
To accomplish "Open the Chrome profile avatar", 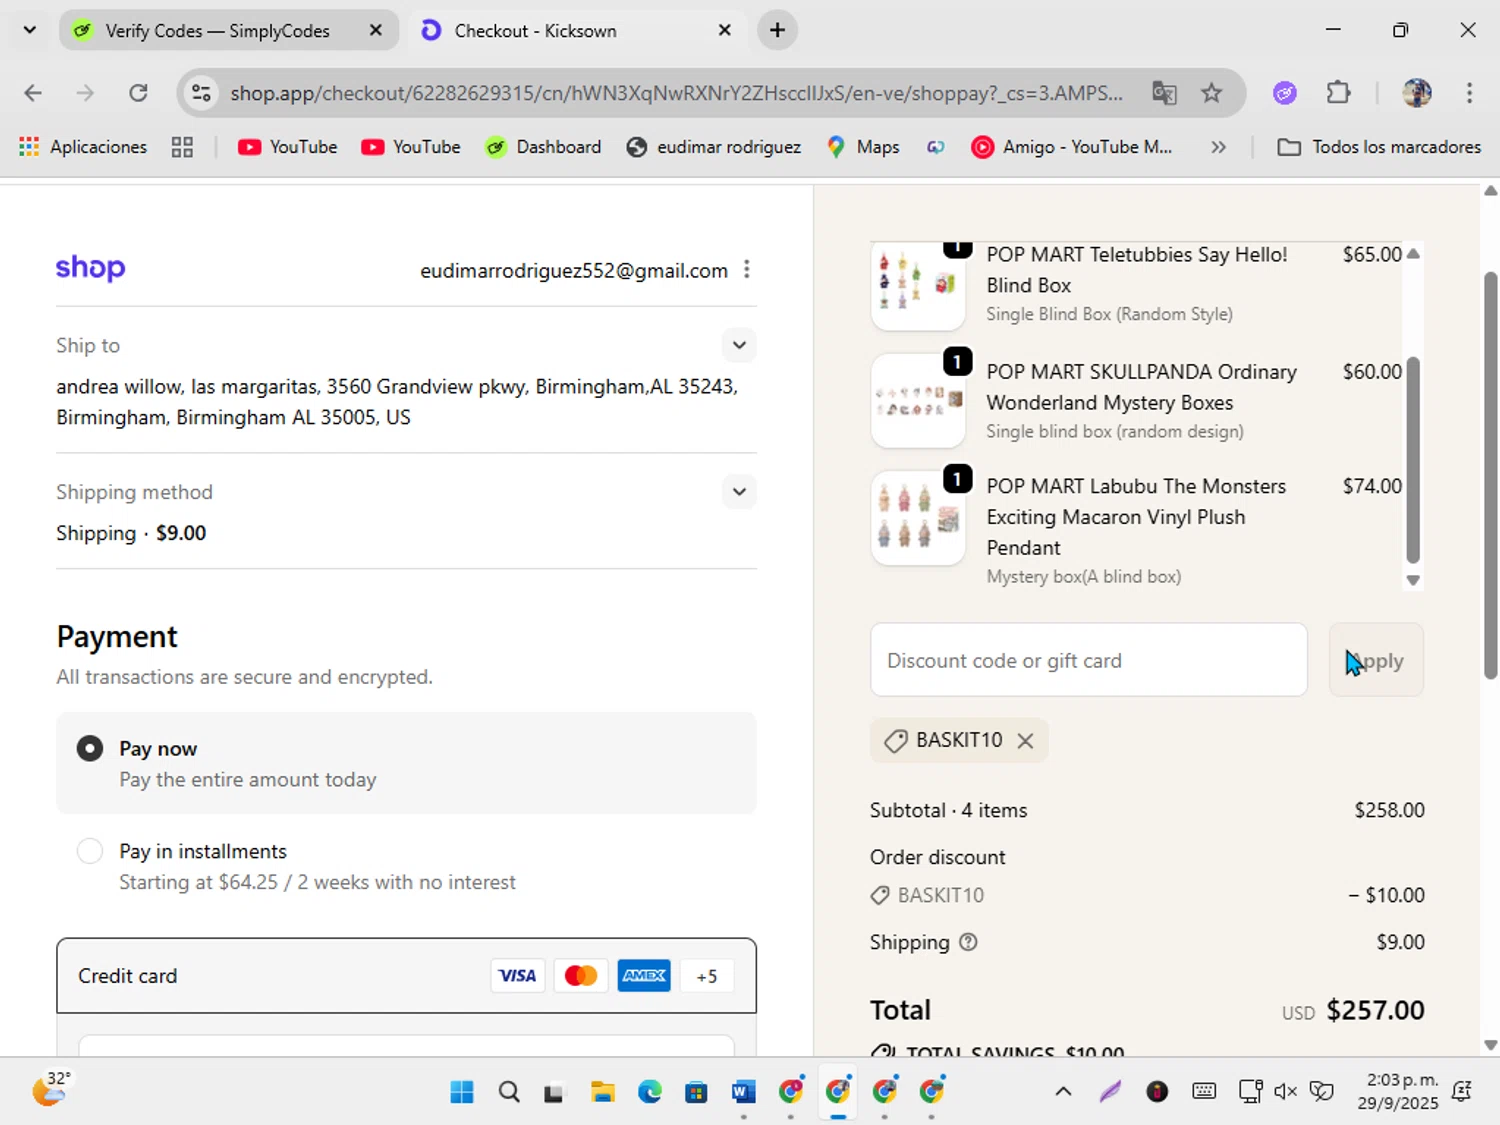I will (1417, 93).
